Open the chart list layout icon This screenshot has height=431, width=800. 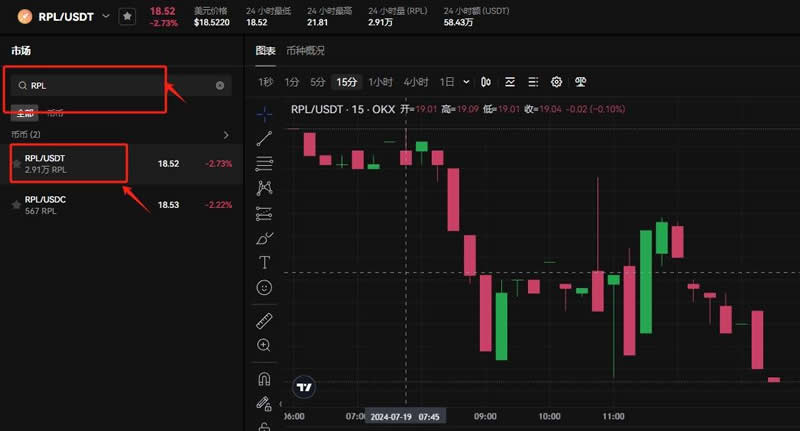pyautogui.click(x=533, y=82)
